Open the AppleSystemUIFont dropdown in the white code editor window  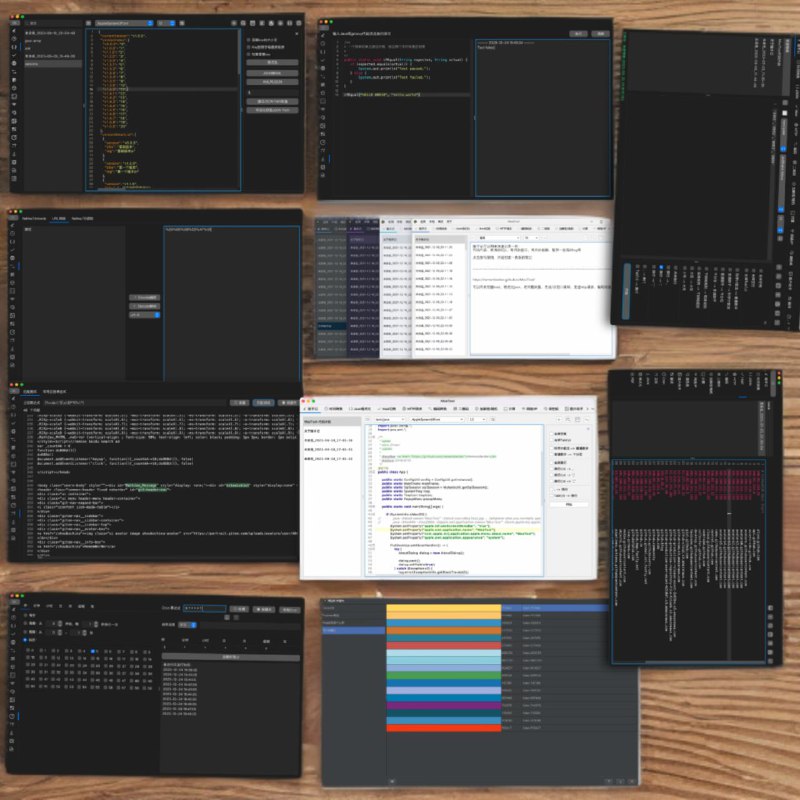pos(436,419)
